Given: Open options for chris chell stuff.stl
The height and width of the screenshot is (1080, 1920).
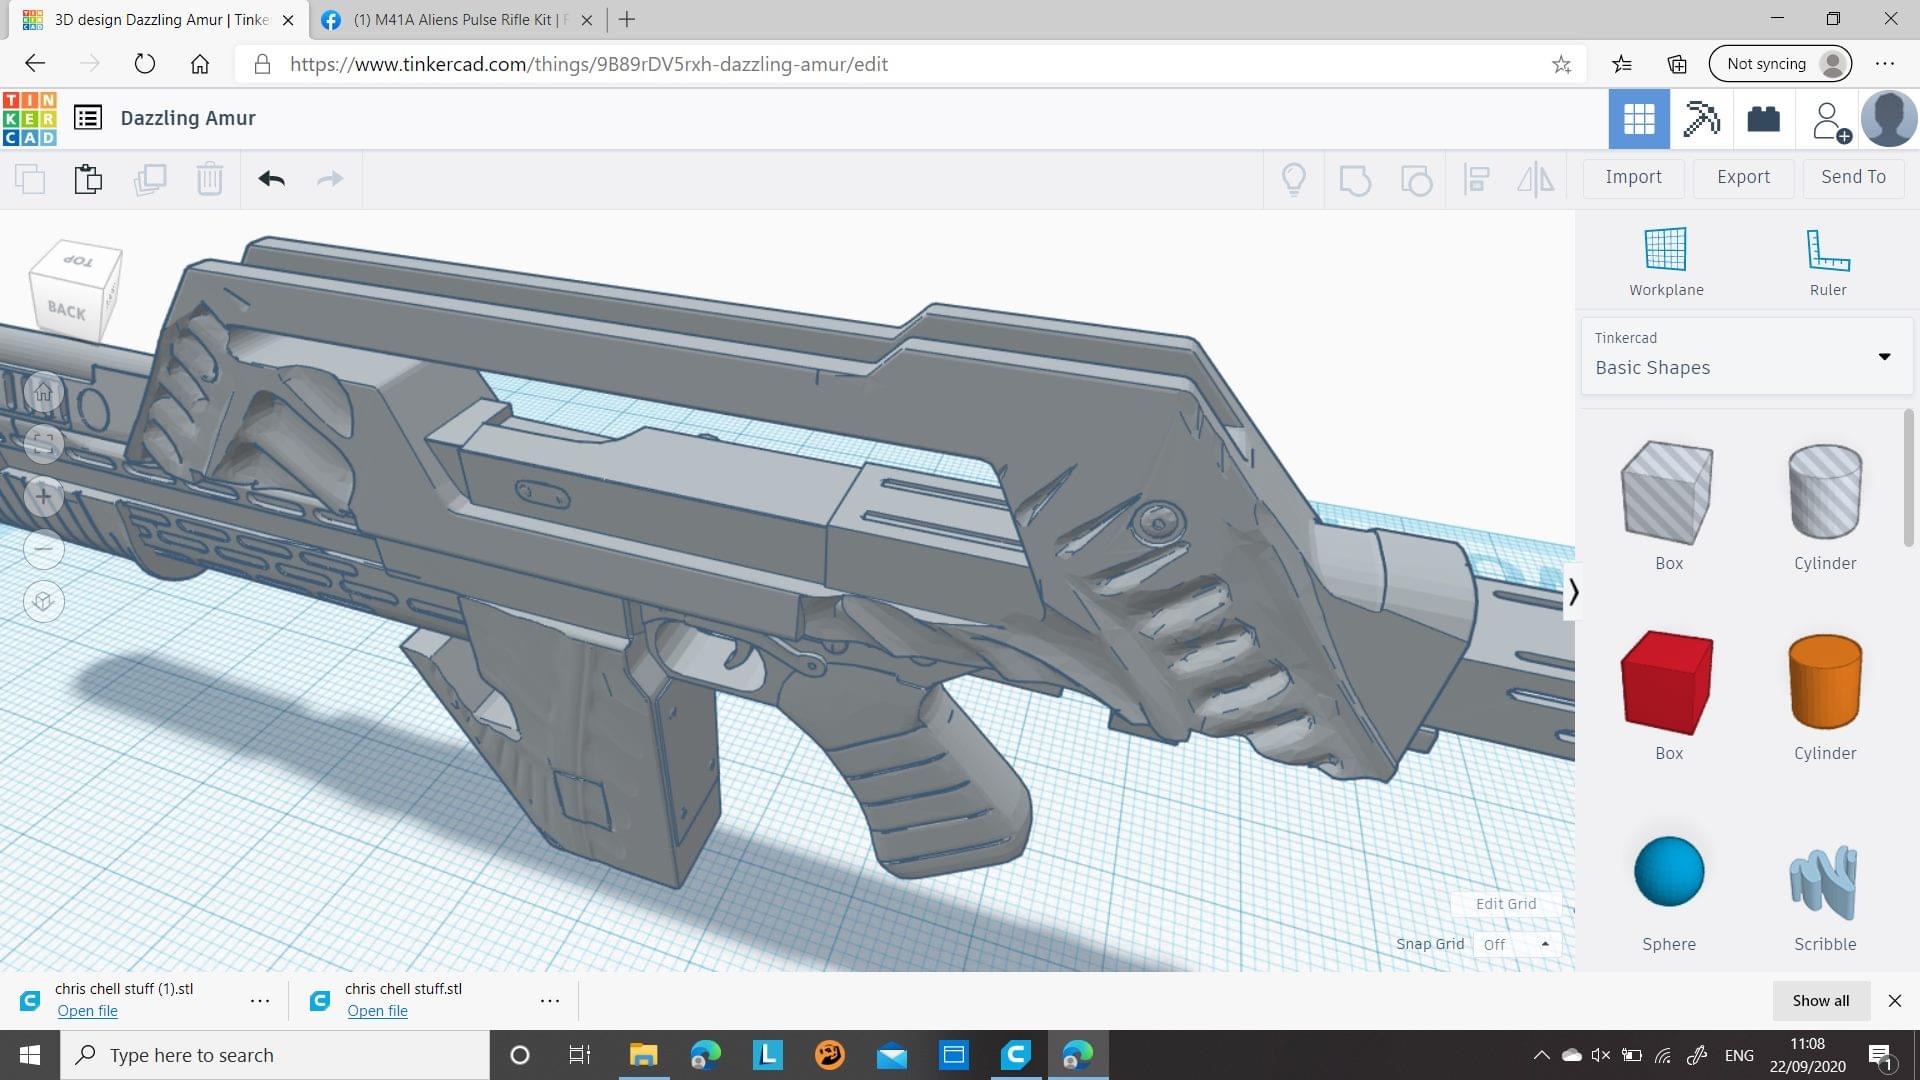Looking at the screenshot, I should point(550,1000).
